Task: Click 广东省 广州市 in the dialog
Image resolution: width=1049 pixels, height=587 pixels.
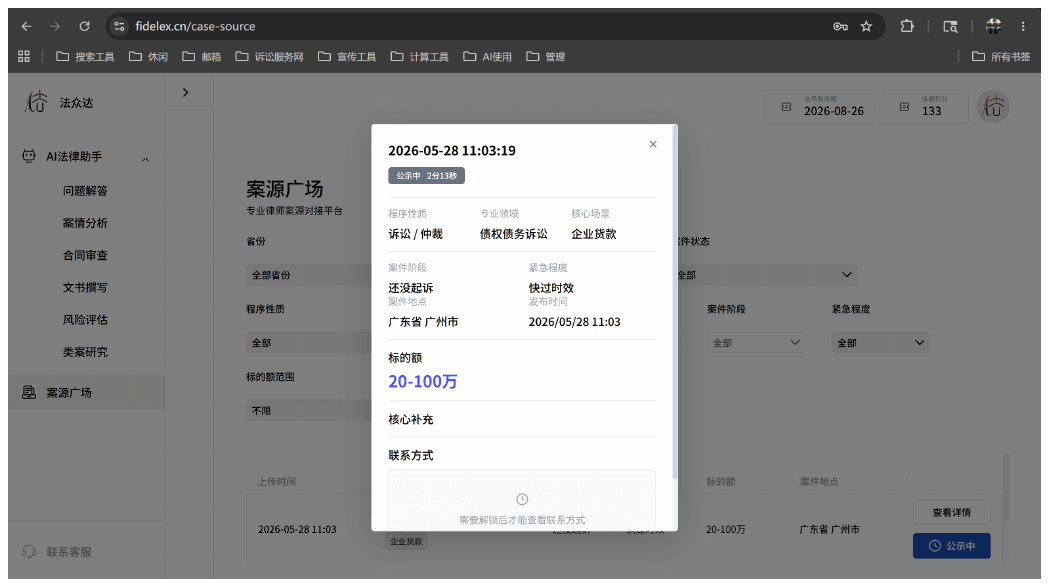Action: click(423, 322)
